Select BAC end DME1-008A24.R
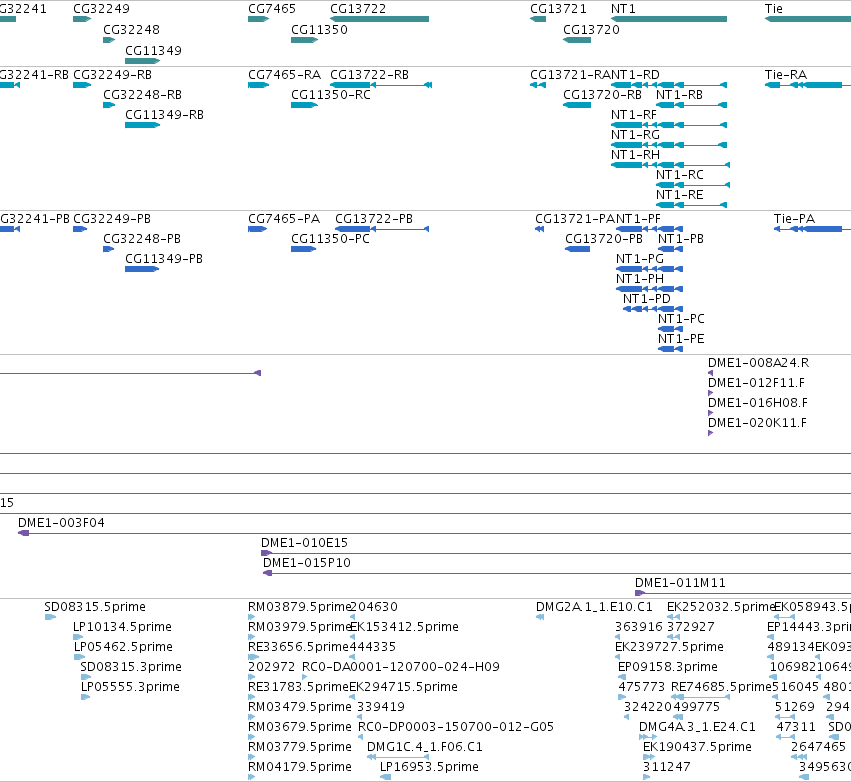This screenshot has width=851, height=782. click(x=758, y=363)
